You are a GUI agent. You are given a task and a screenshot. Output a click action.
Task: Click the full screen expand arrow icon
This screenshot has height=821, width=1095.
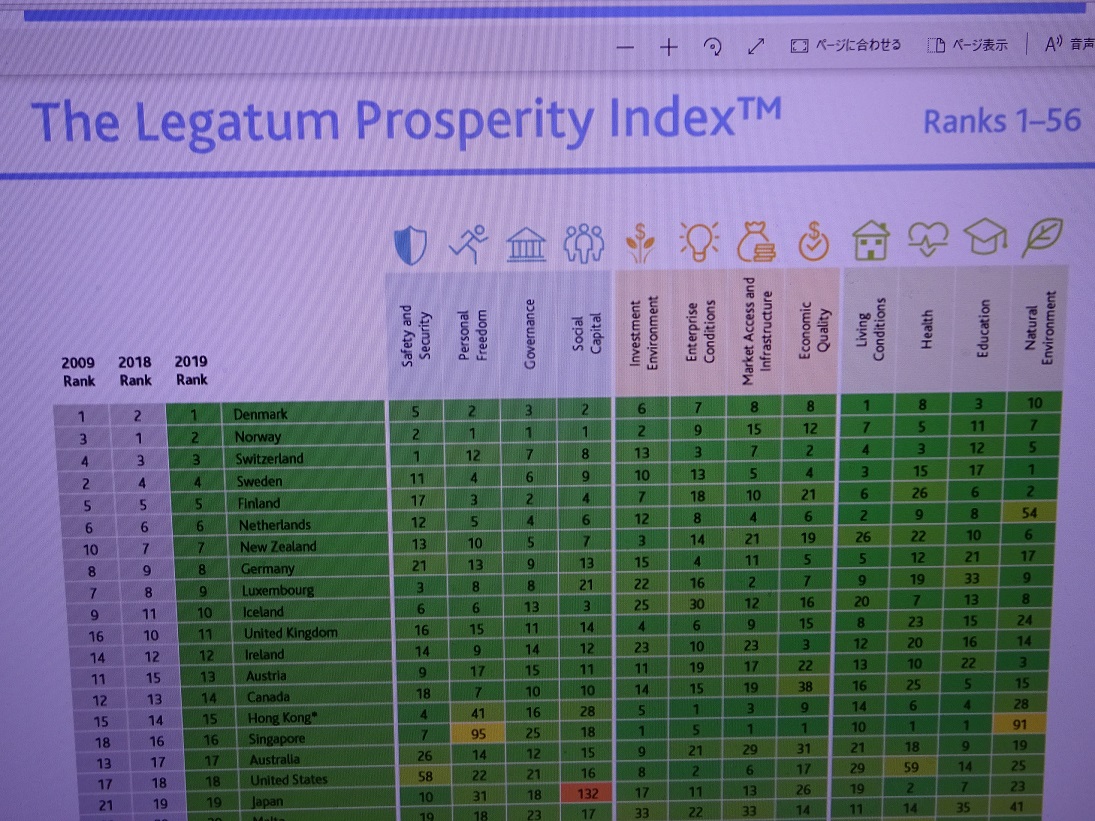(x=756, y=46)
